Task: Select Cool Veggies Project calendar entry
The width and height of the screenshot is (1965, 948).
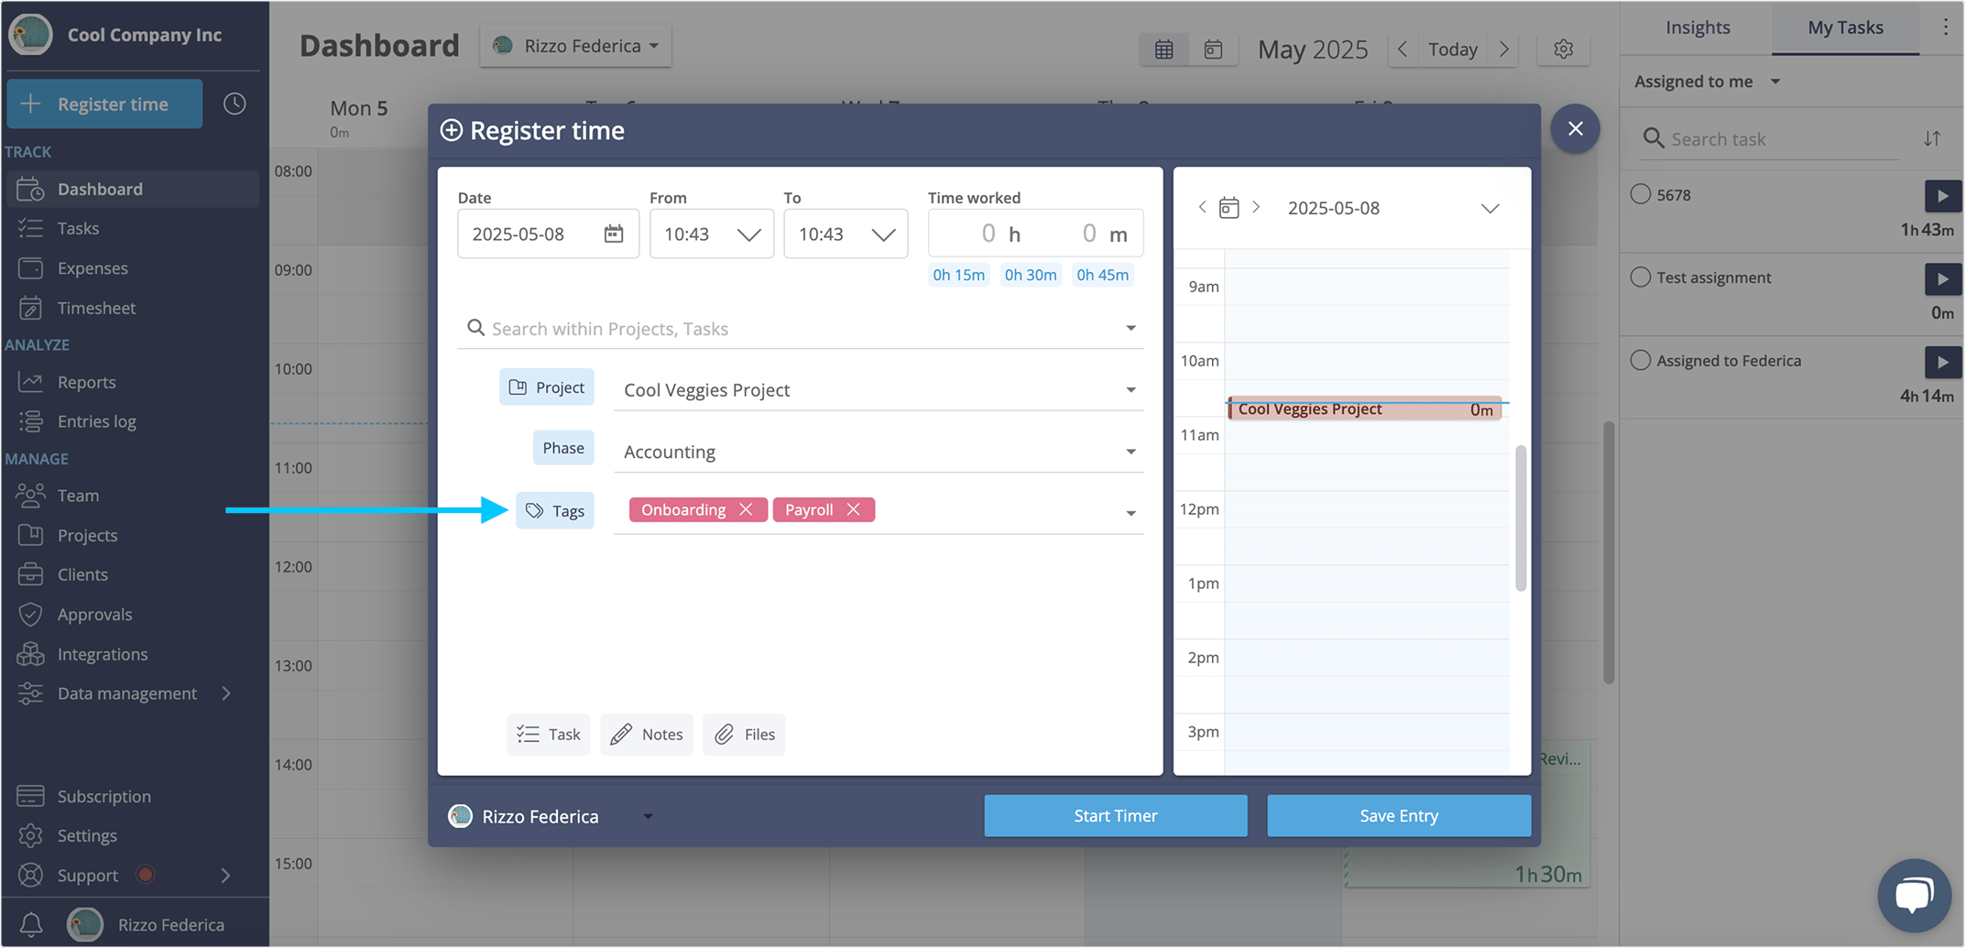Action: pyautogui.click(x=1364, y=409)
